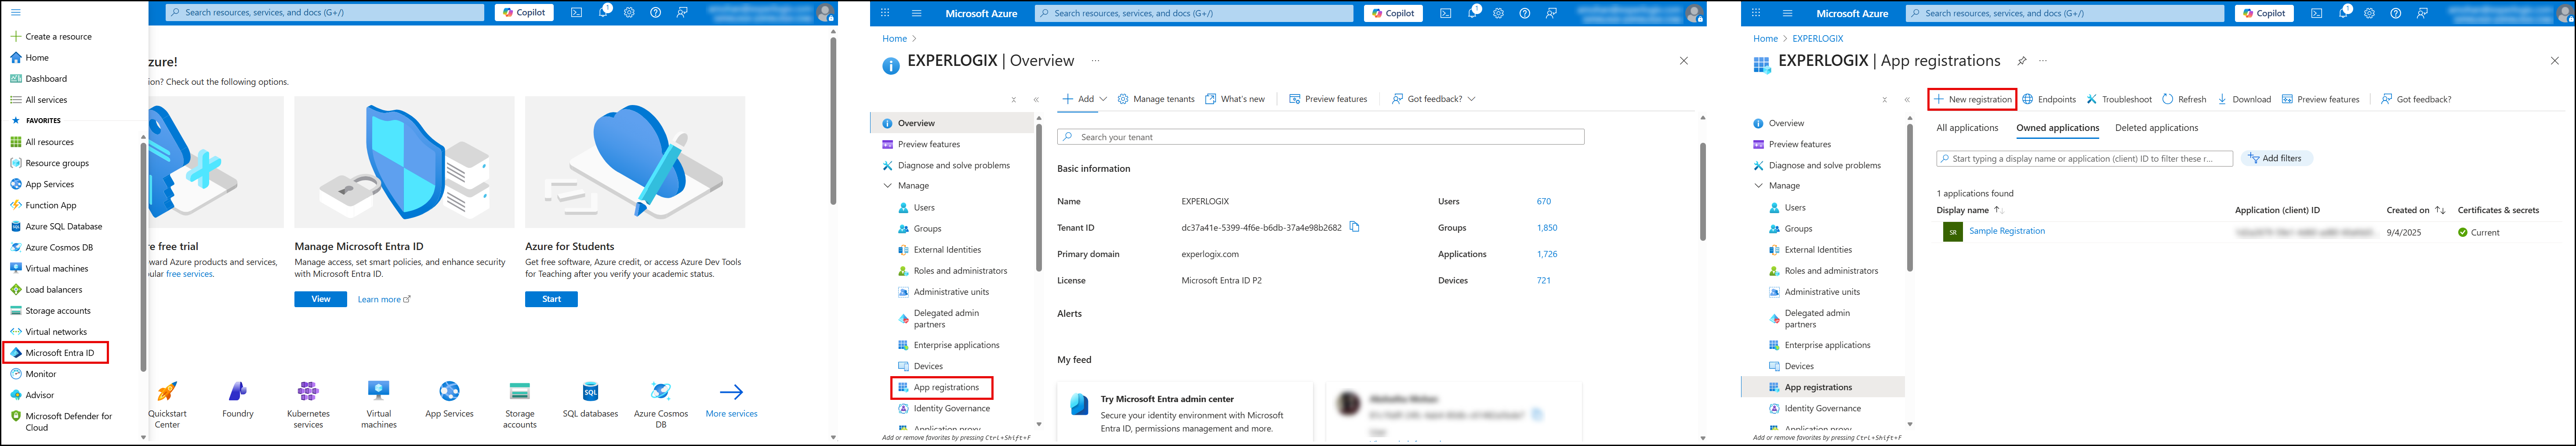Click the Create a resource plus icon
Screen dimensions: 2576x446
pyautogui.click(x=15, y=37)
